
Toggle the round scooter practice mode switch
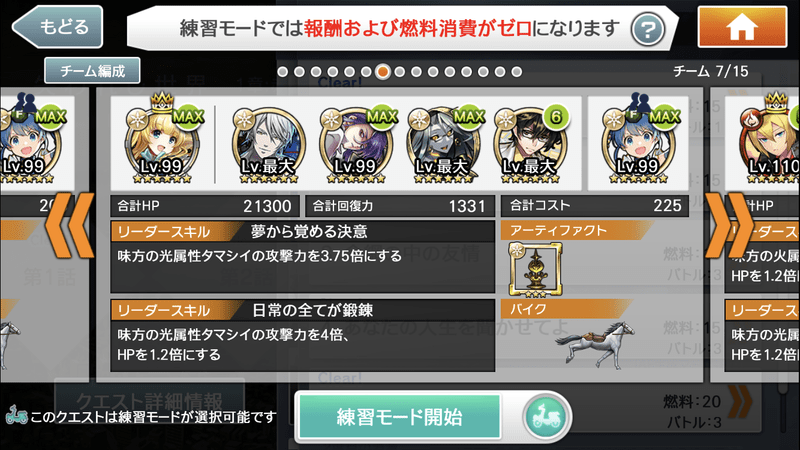[545, 417]
